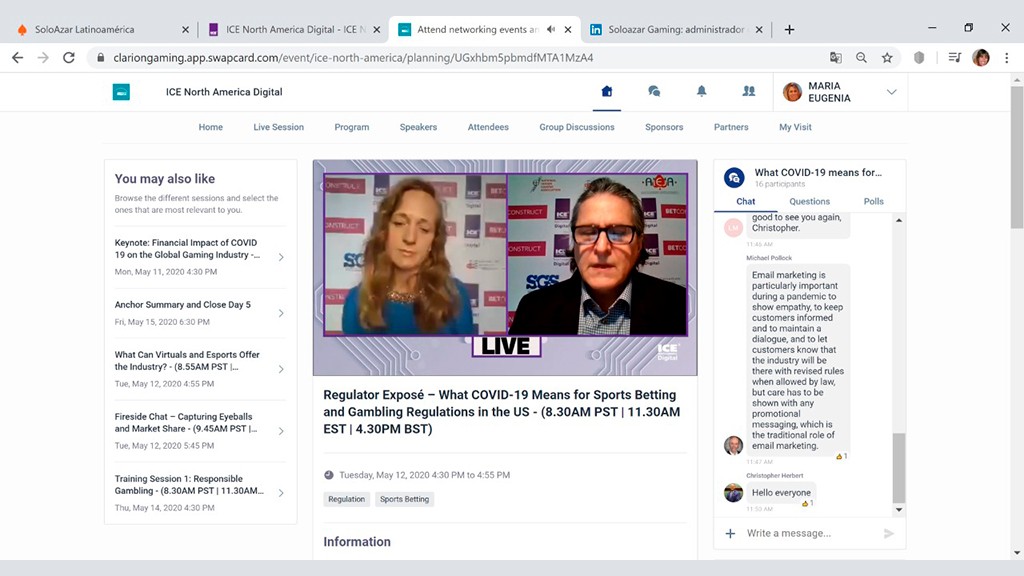Open the Partners page

click(x=731, y=127)
